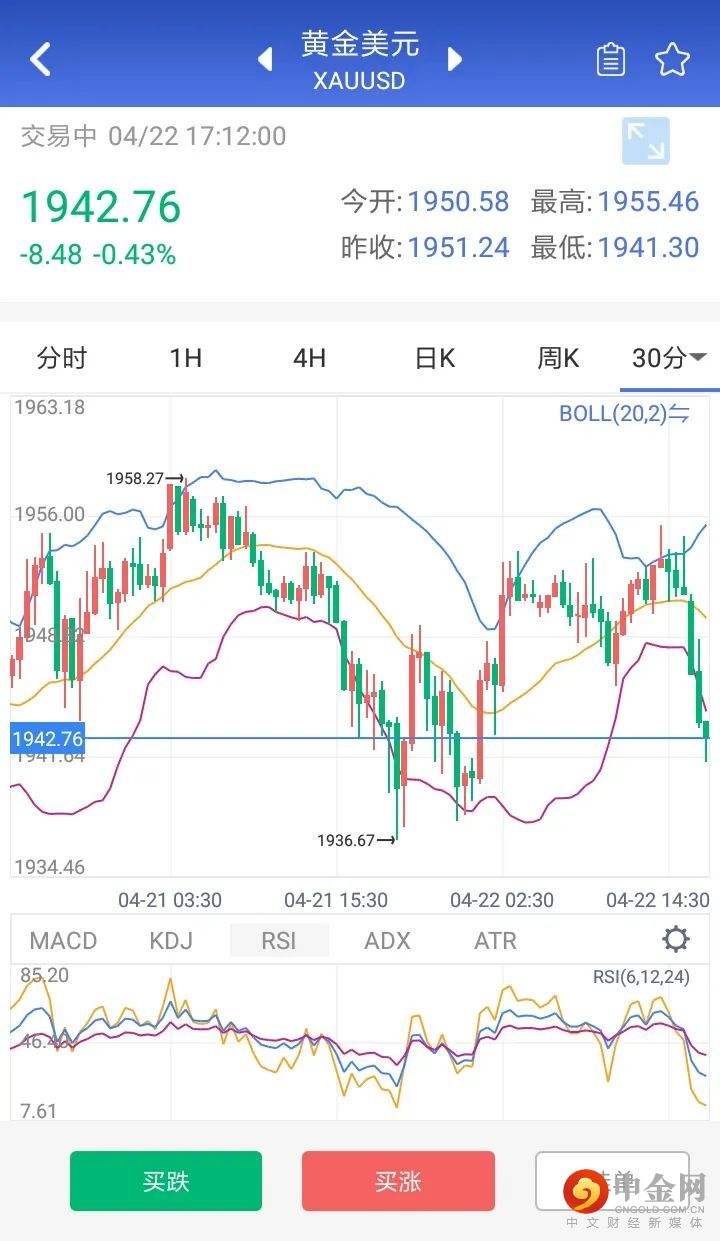This screenshot has width=720, height=1241.
Task: Switch to previous instrument with left triangle
Action: pos(265,59)
